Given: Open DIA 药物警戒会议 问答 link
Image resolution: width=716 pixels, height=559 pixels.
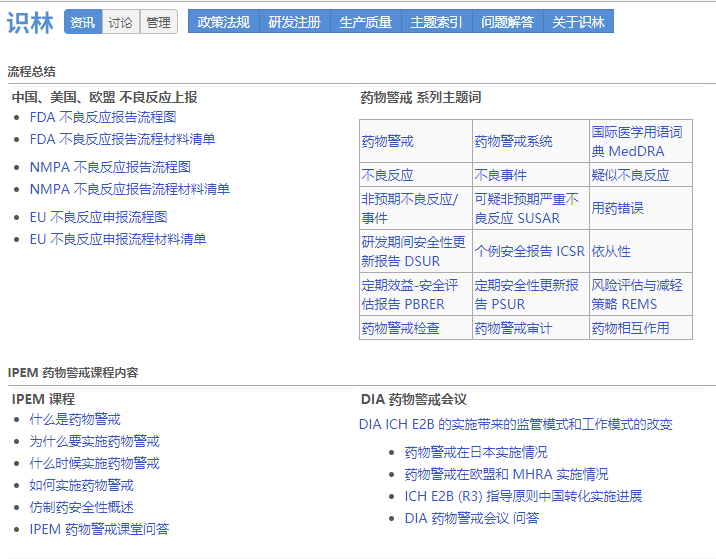Looking at the screenshot, I should tap(472, 518).
